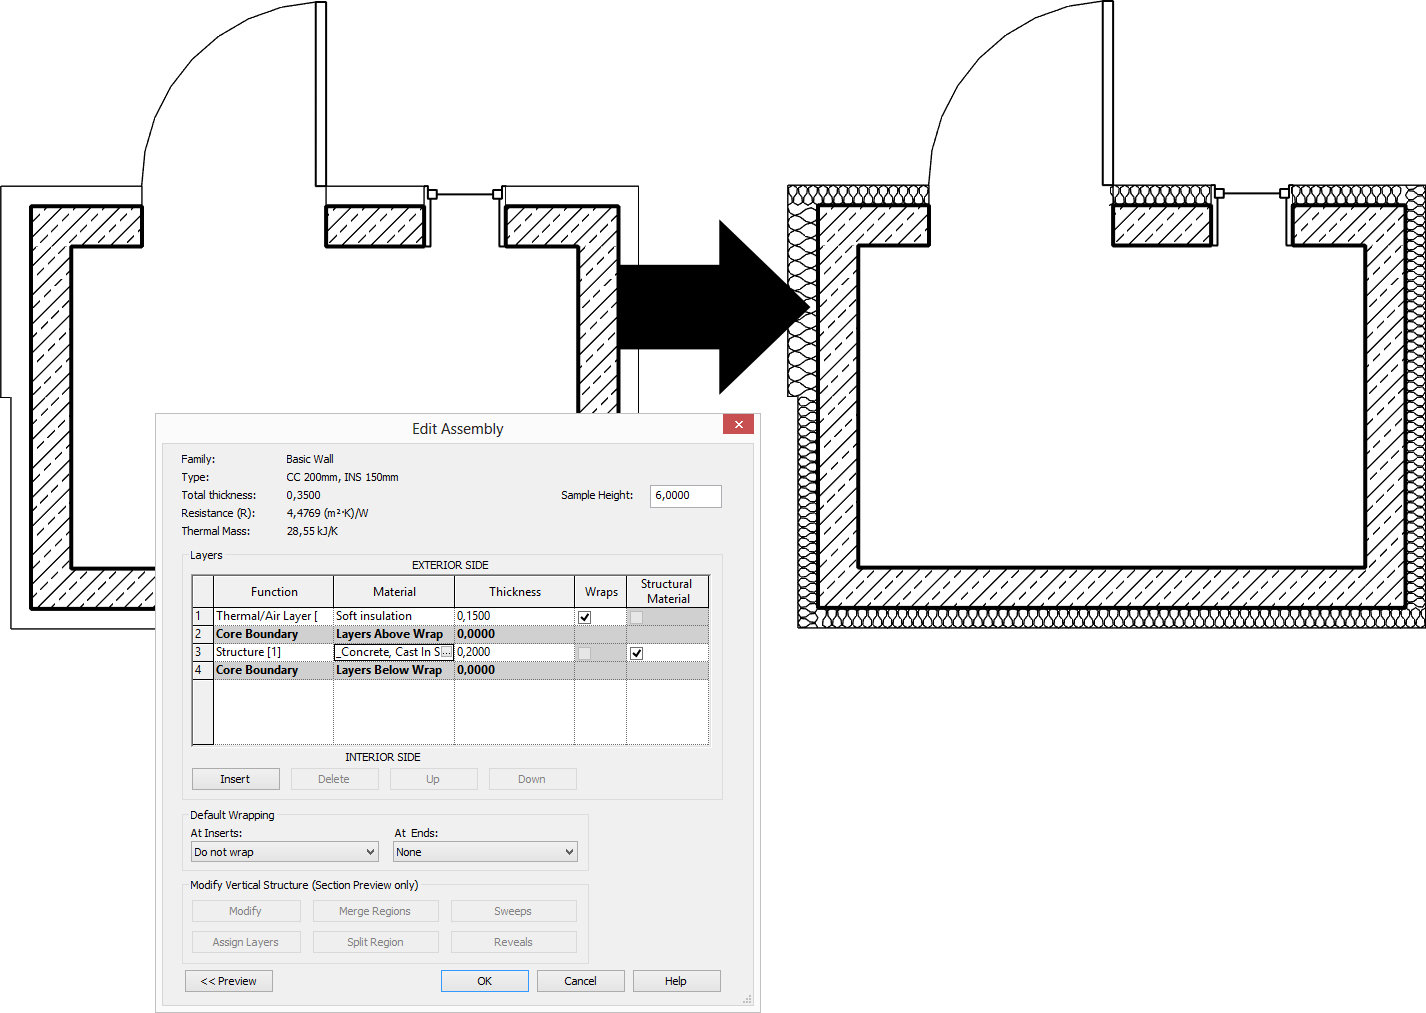Click Merge Regions
This screenshot has height=1013, width=1426.
click(x=375, y=910)
